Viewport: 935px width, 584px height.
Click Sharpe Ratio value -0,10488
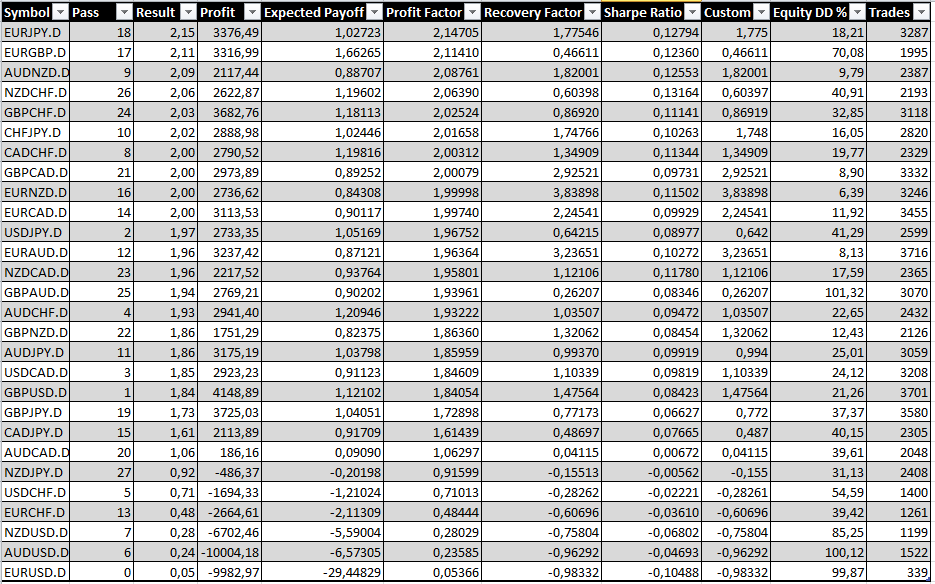tap(673, 572)
